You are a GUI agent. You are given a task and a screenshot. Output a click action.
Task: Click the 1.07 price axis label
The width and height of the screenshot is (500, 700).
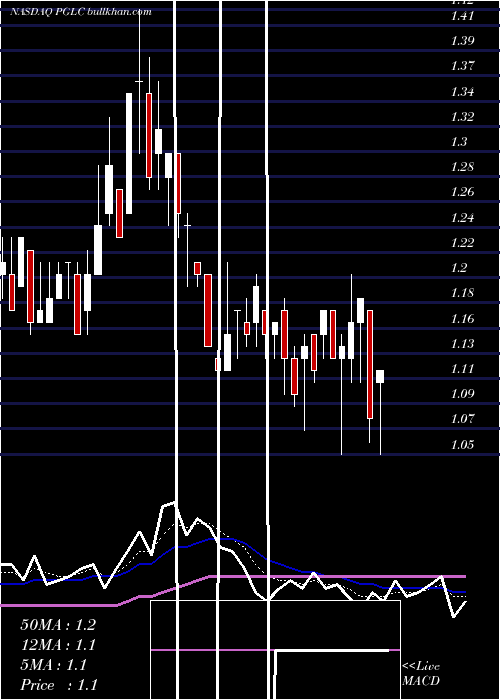click(462, 419)
